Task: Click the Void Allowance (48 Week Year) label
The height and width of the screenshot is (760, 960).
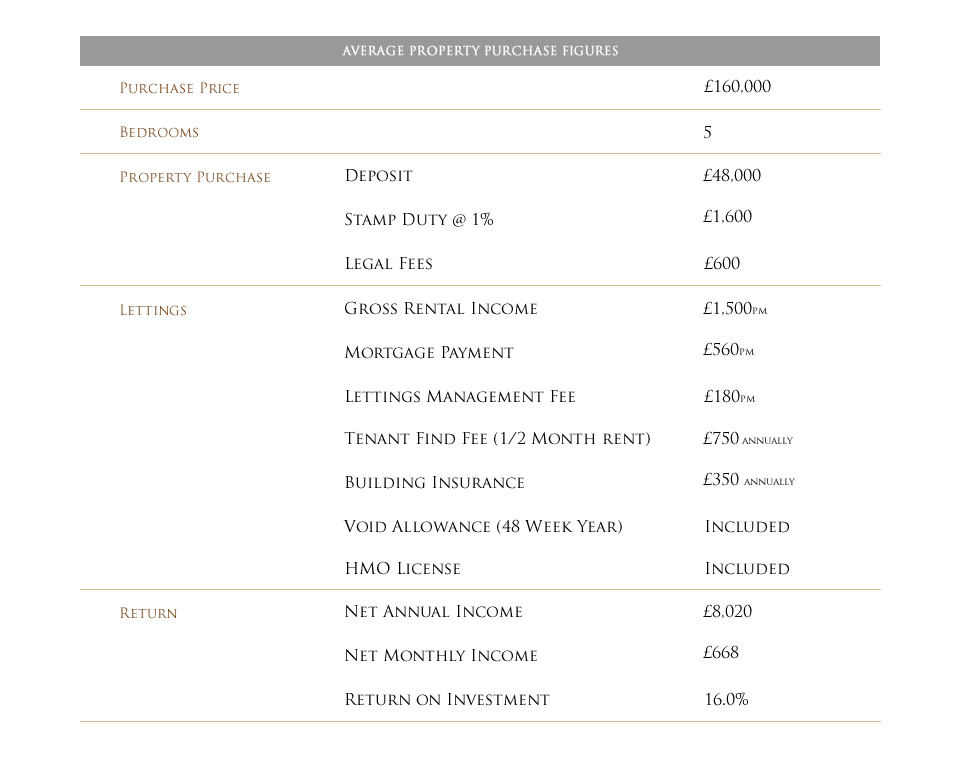Action: tap(483, 527)
